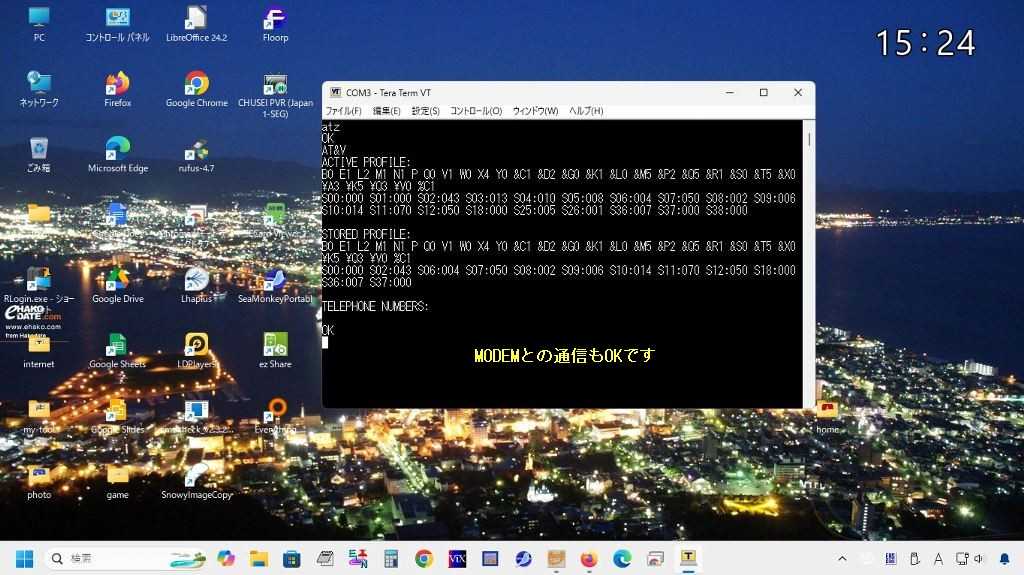
Task: Click the Windows Start button
Action: pos(24,558)
